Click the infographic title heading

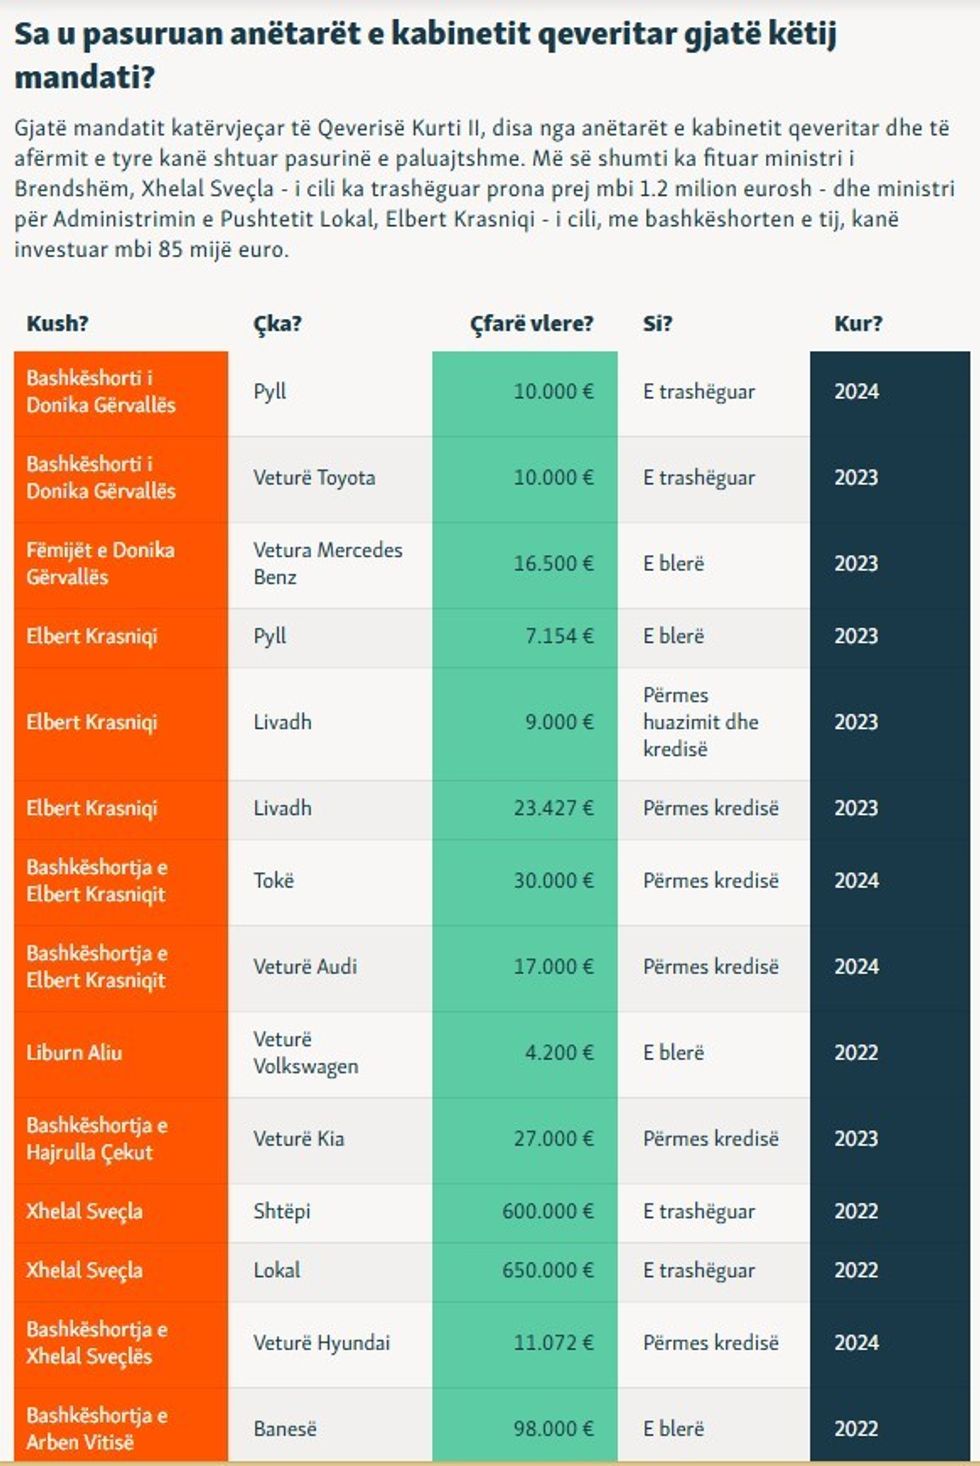(425, 55)
